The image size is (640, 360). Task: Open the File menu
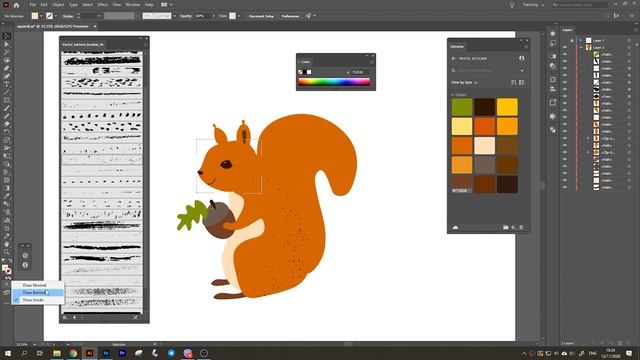[32, 5]
